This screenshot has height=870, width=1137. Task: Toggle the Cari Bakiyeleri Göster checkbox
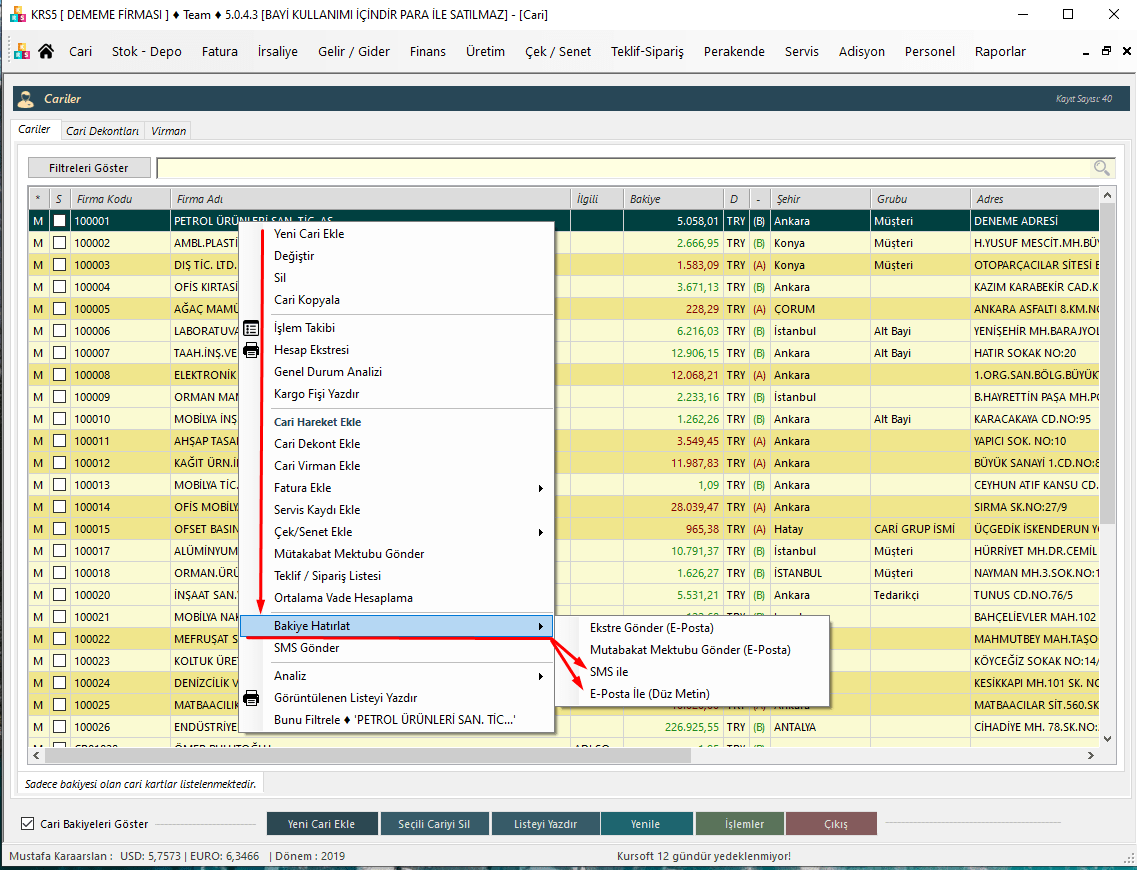(x=28, y=824)
